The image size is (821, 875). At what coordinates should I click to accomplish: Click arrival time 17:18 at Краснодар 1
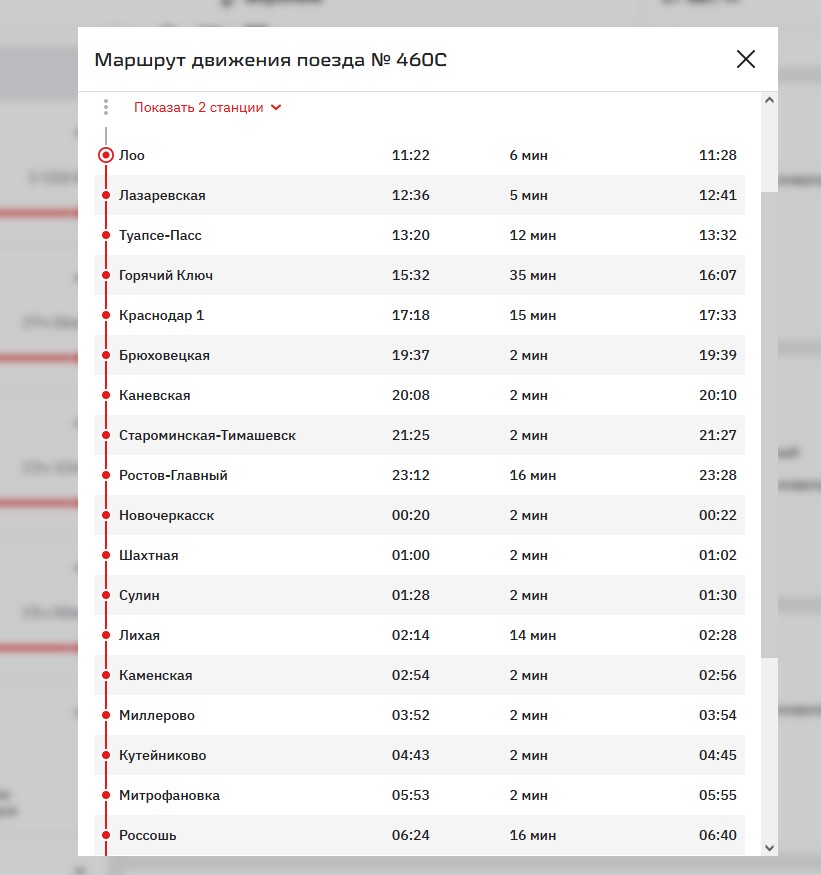click(411, 315)
